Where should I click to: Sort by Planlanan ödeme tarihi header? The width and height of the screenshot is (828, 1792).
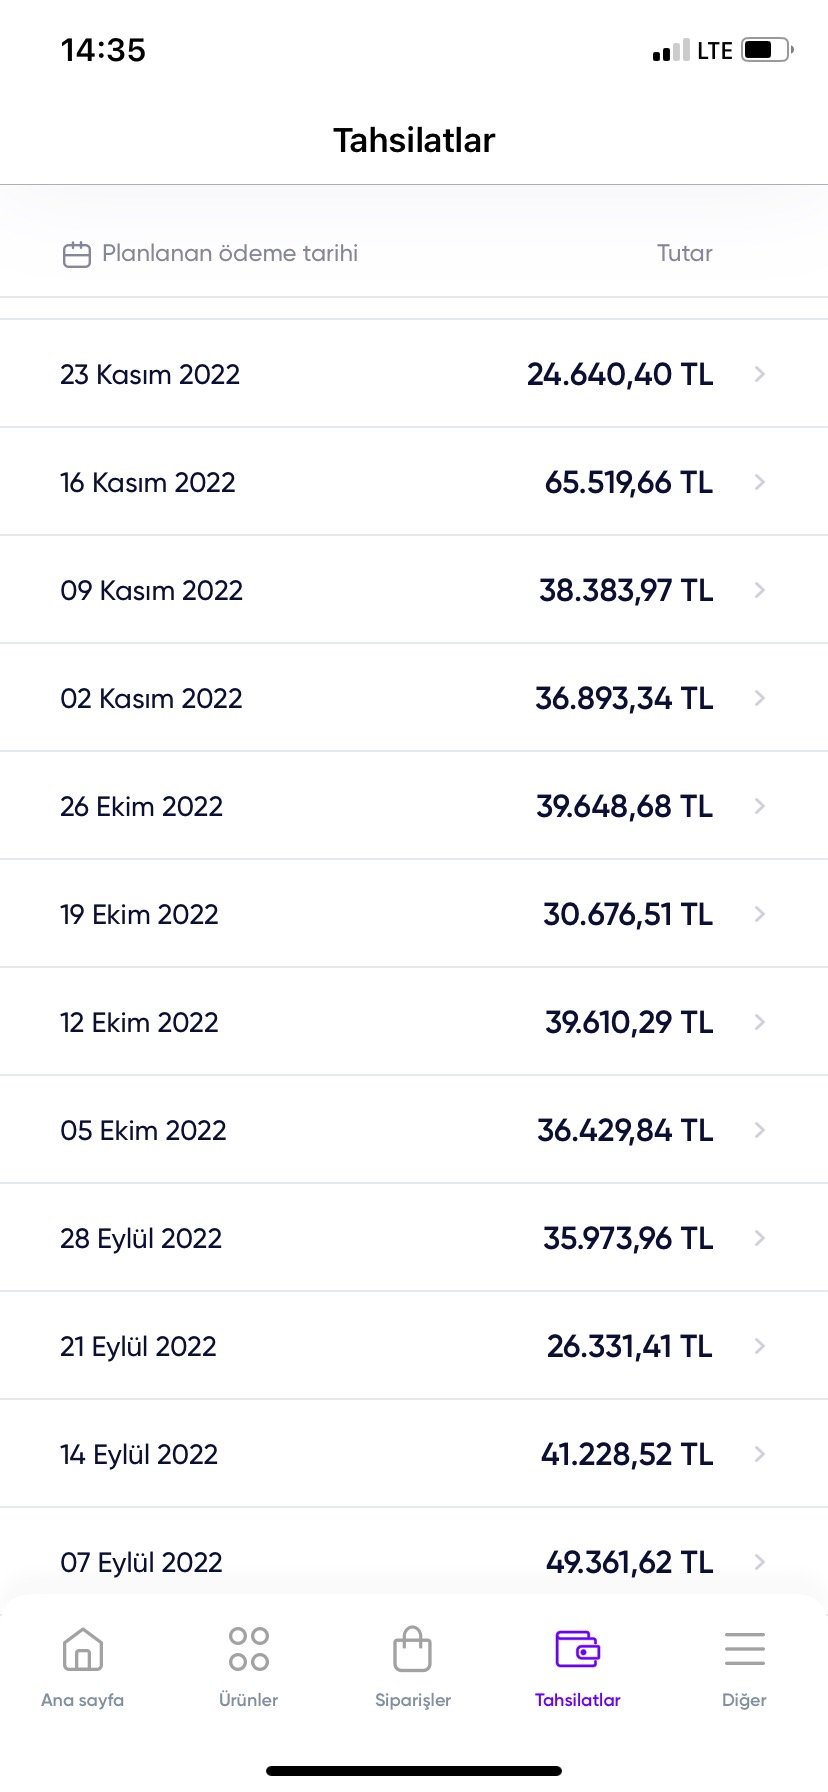pos(230,253)
